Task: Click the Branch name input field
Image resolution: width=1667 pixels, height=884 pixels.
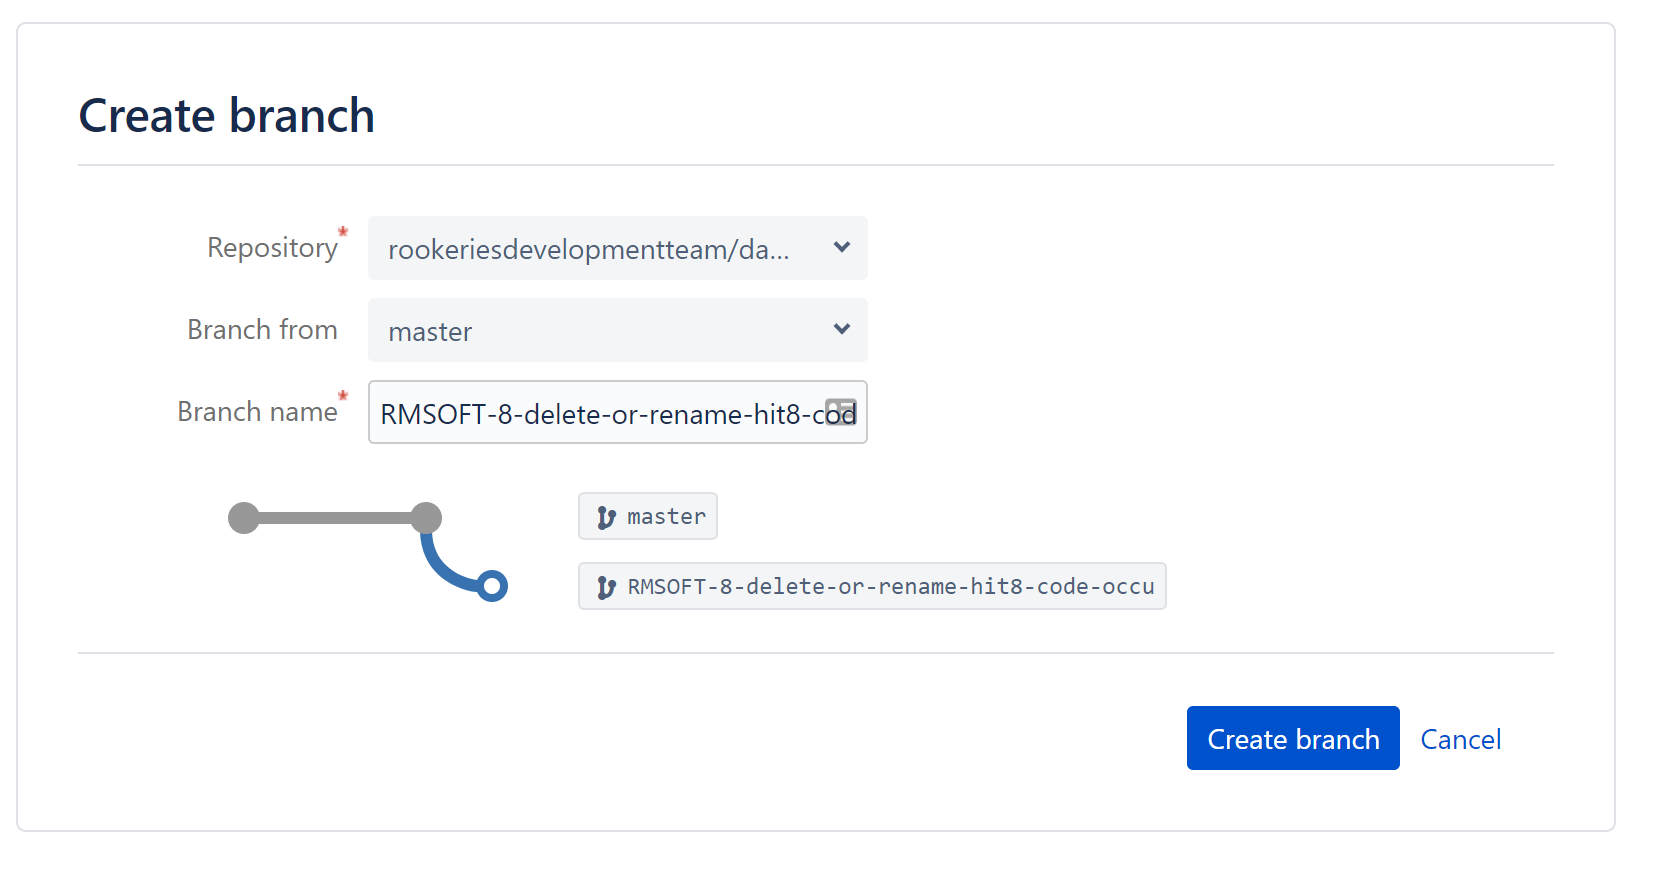Action: click(x=617, y=412)
